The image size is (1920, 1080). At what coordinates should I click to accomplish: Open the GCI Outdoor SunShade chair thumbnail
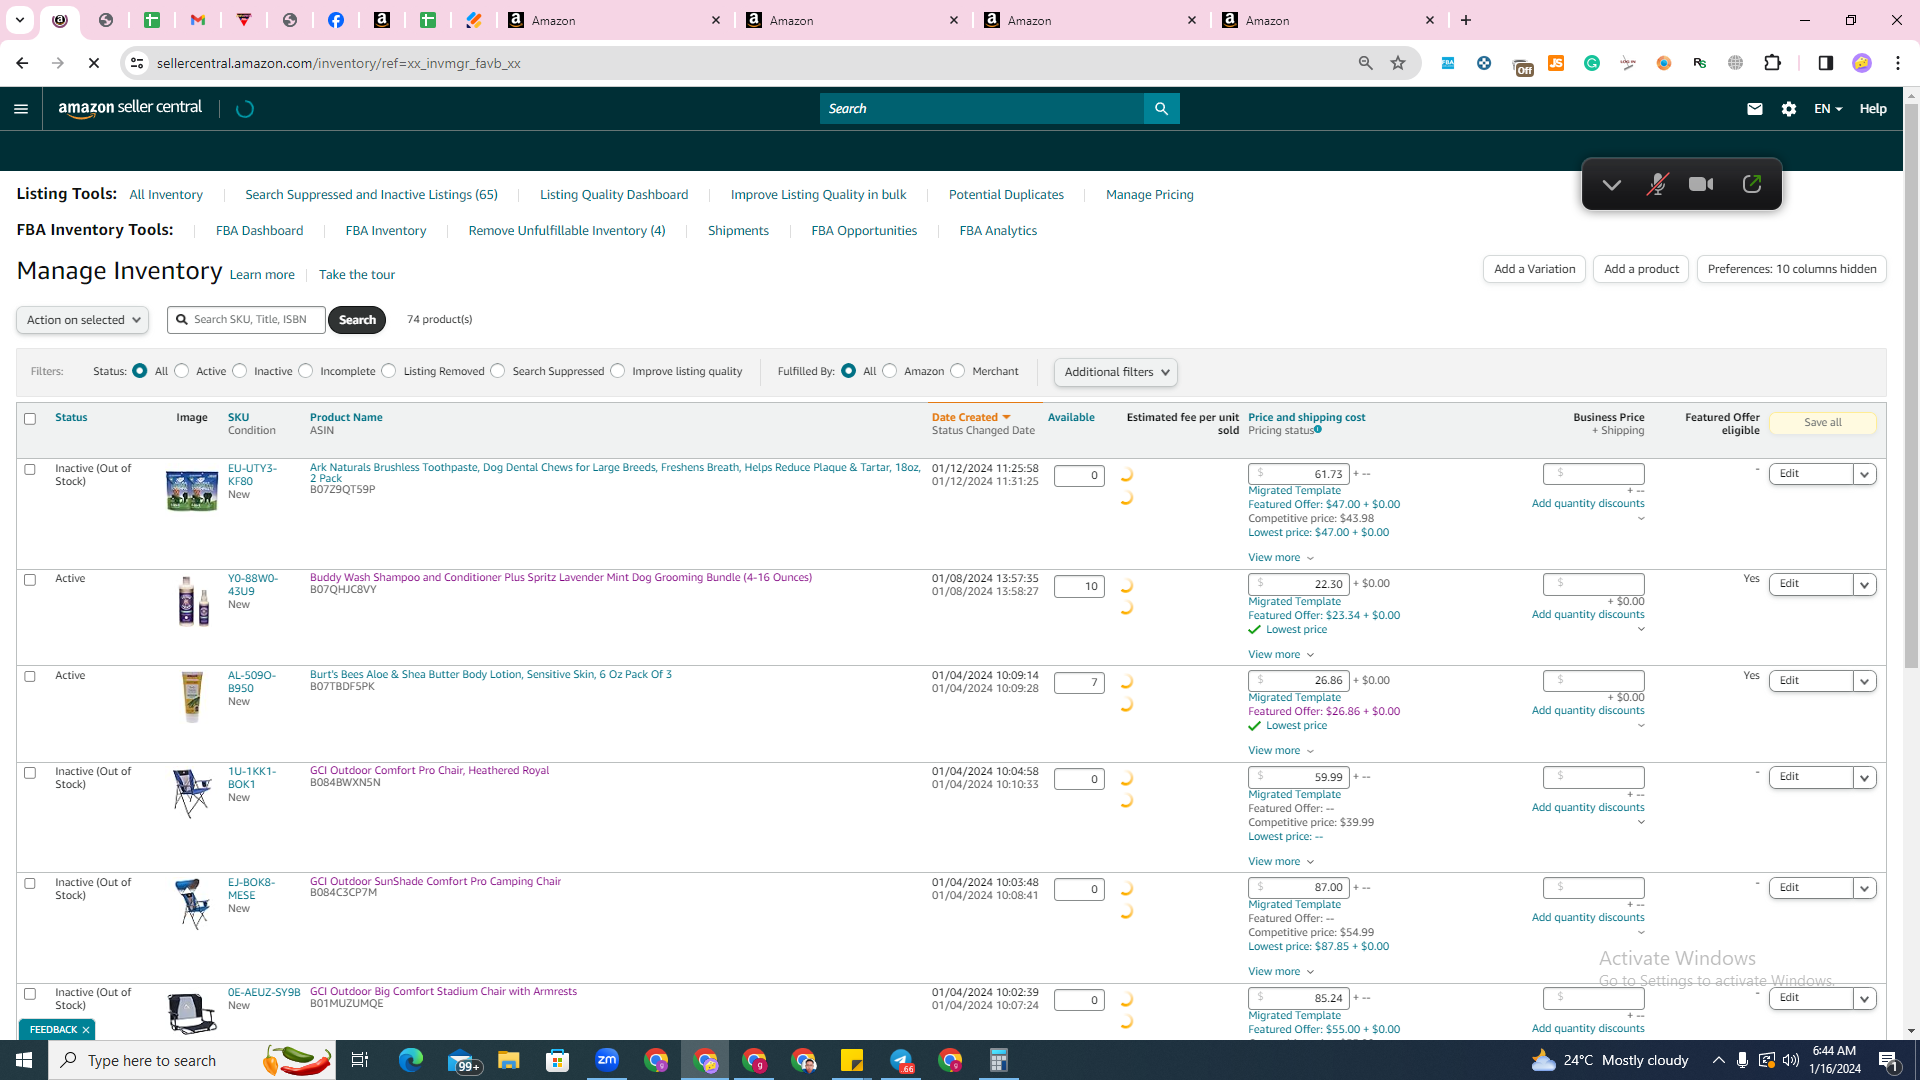click(192, 903)
